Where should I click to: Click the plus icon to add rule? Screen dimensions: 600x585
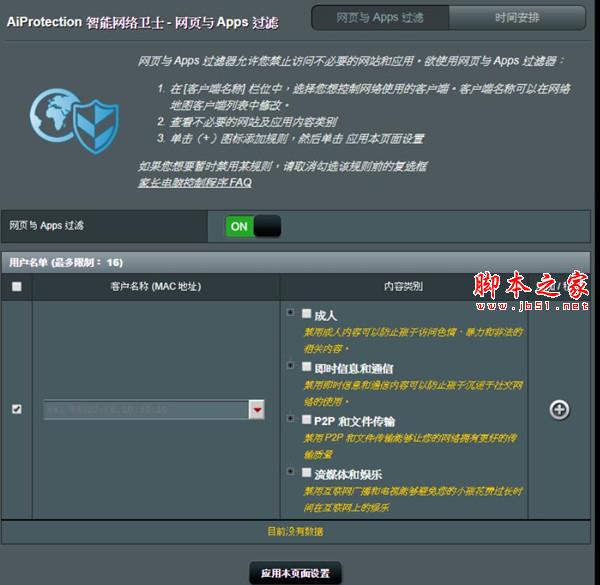pos(559,410)
